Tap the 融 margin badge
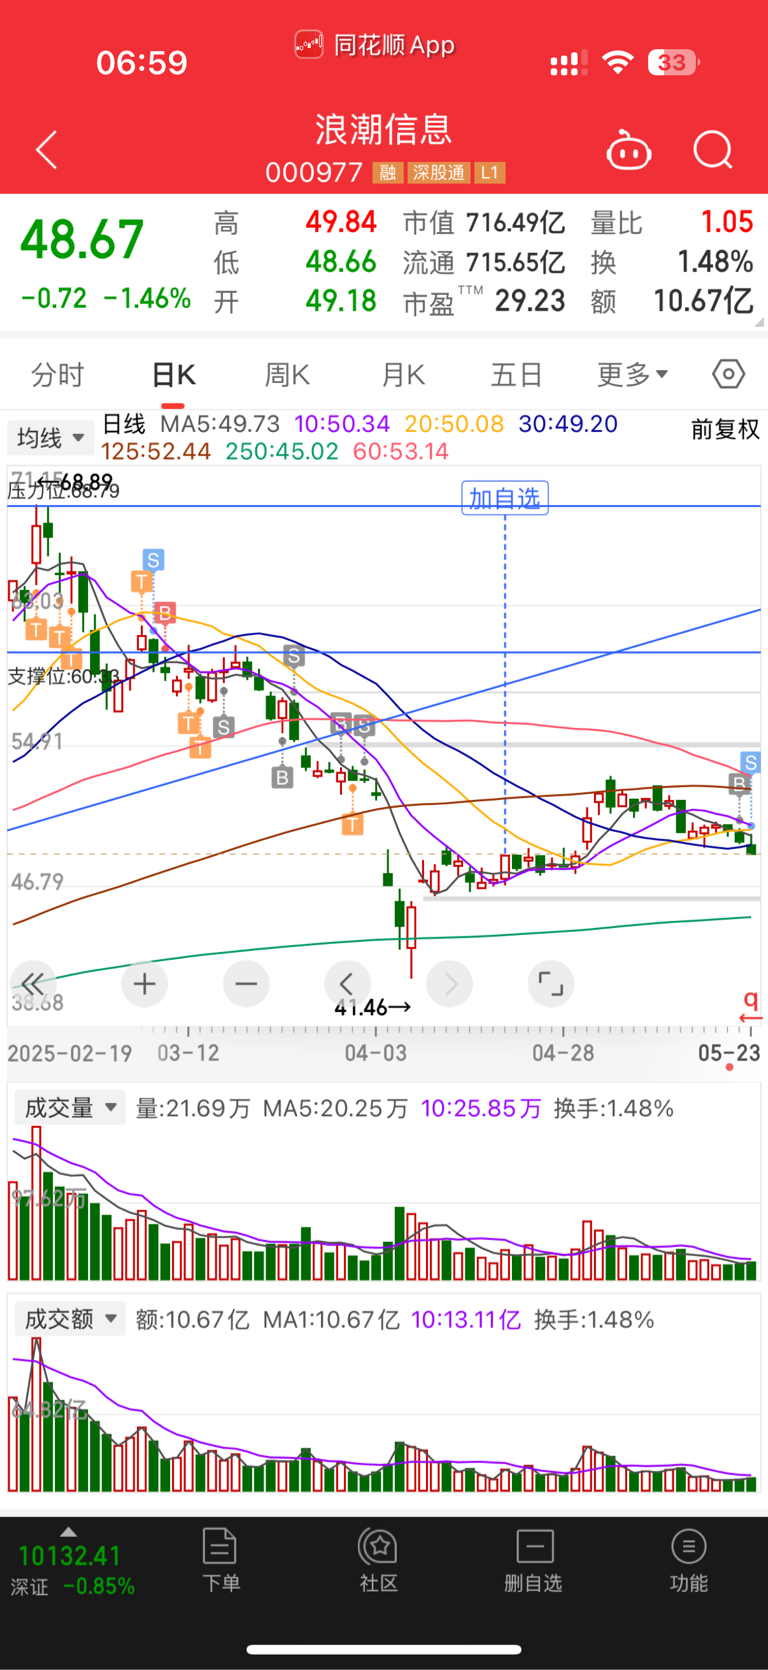The height and width of the screenshot is (1670, 768). click(387, 173)
